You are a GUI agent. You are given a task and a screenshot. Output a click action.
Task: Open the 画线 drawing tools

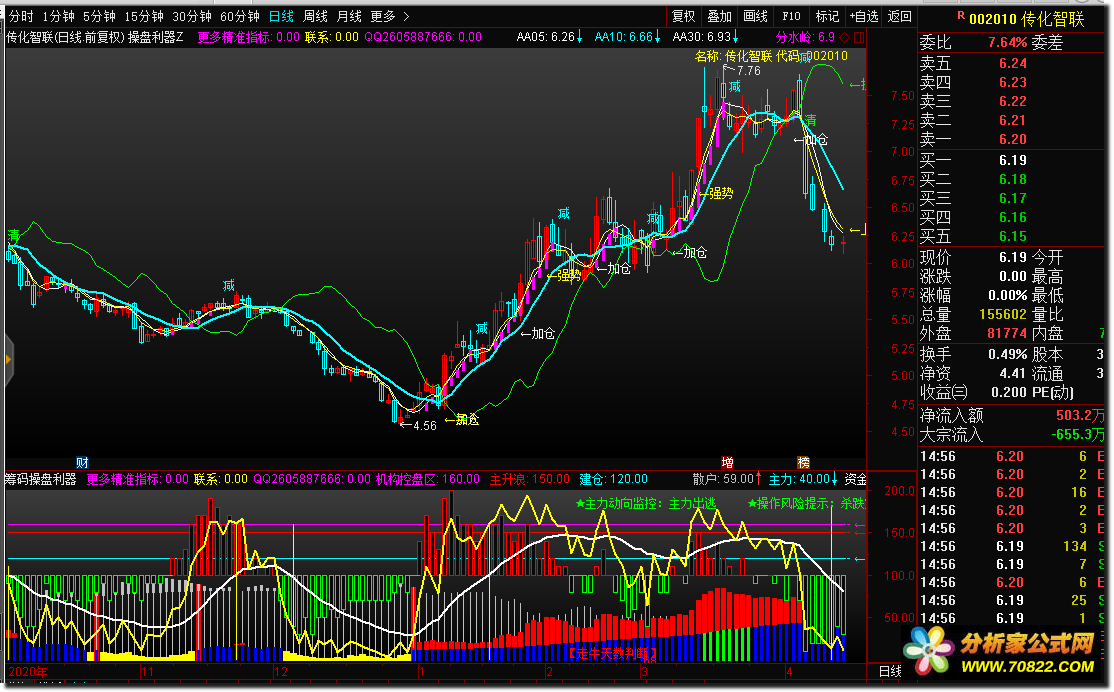(x=755, y=16)
